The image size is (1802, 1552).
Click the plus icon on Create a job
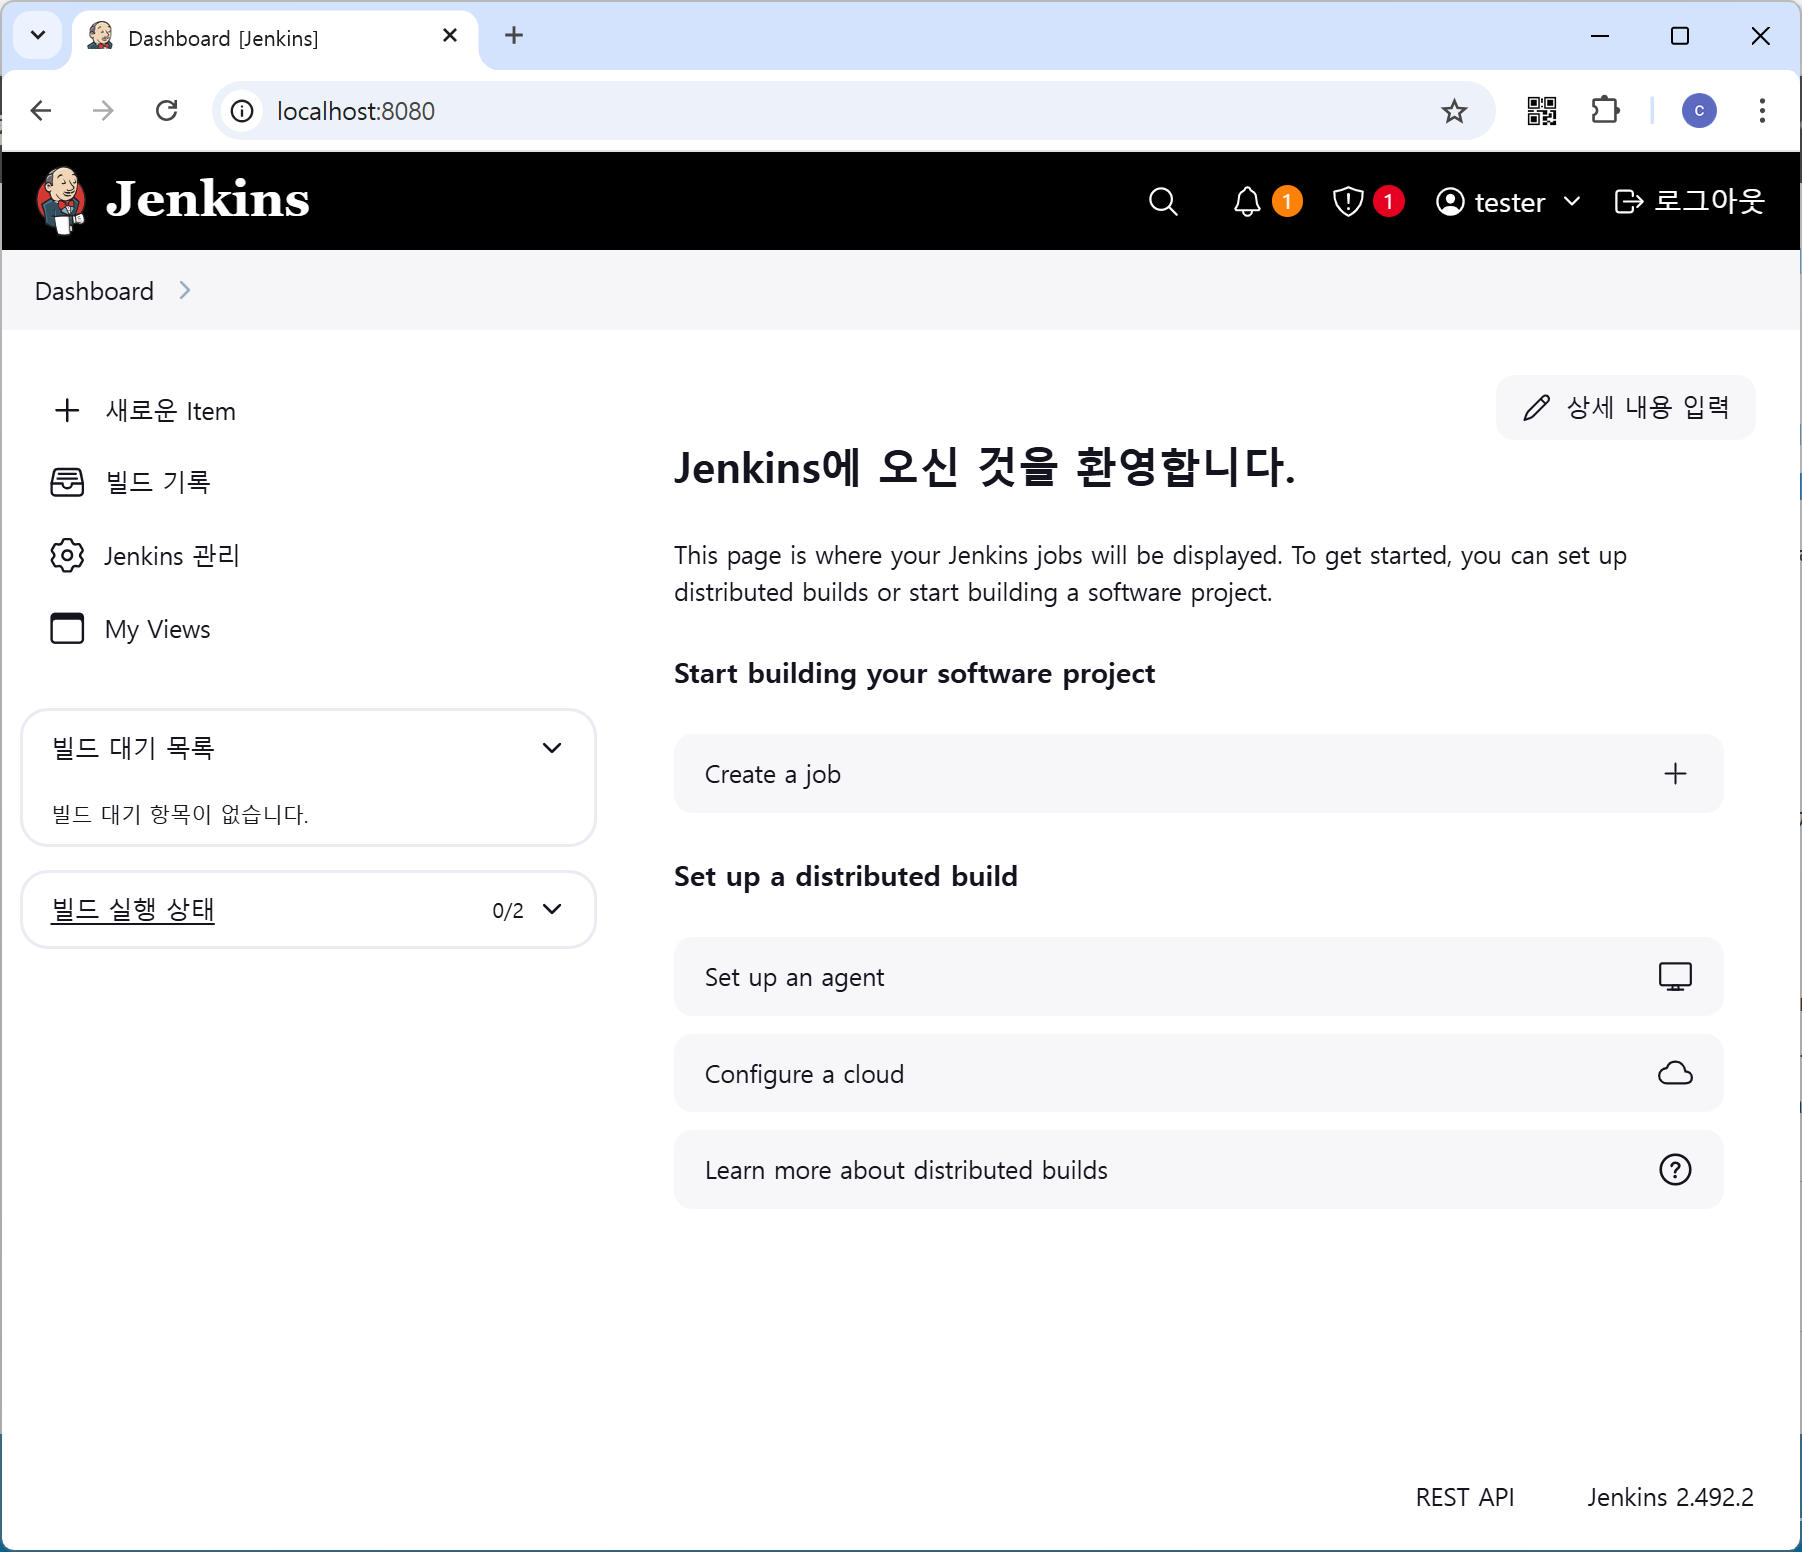1675,773
